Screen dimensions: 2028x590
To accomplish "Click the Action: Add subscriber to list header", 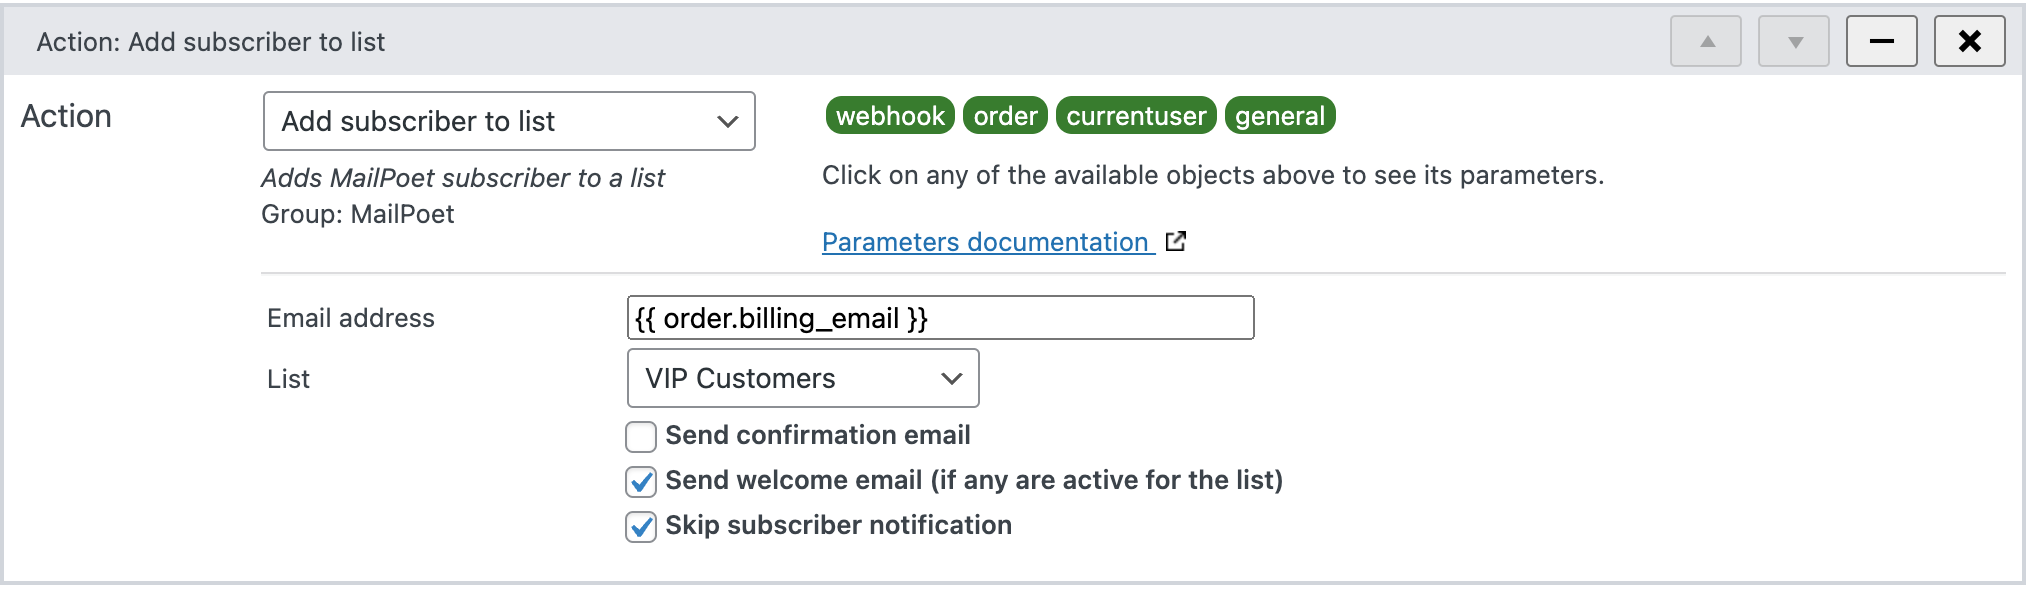I will click(210, 41).
